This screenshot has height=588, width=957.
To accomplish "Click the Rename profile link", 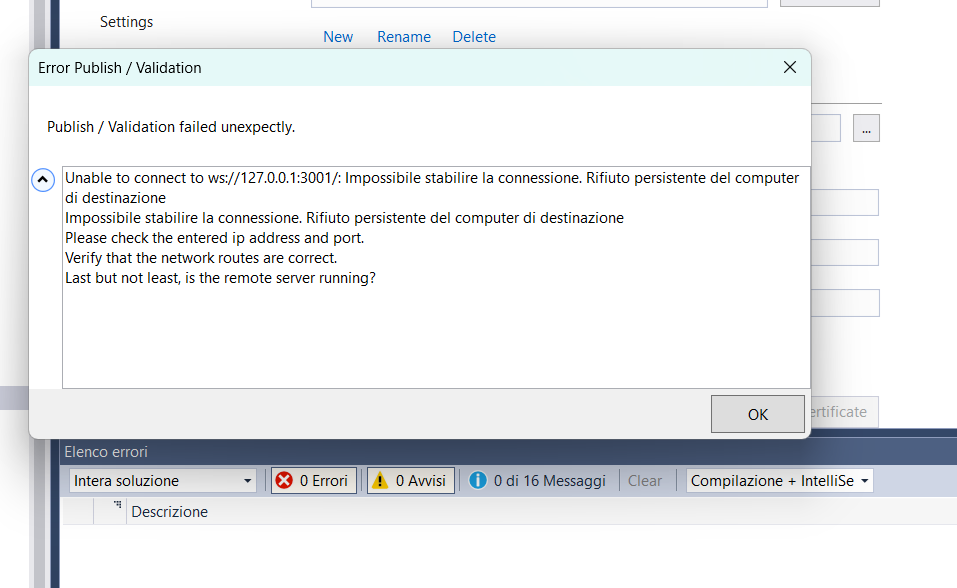I will coord(404,37).
